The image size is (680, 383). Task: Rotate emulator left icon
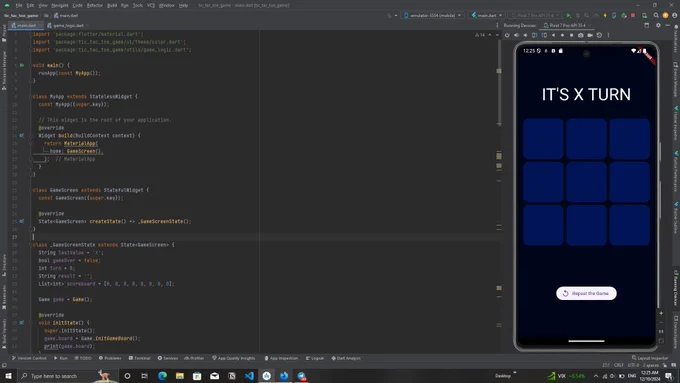[x=534, y=35]
